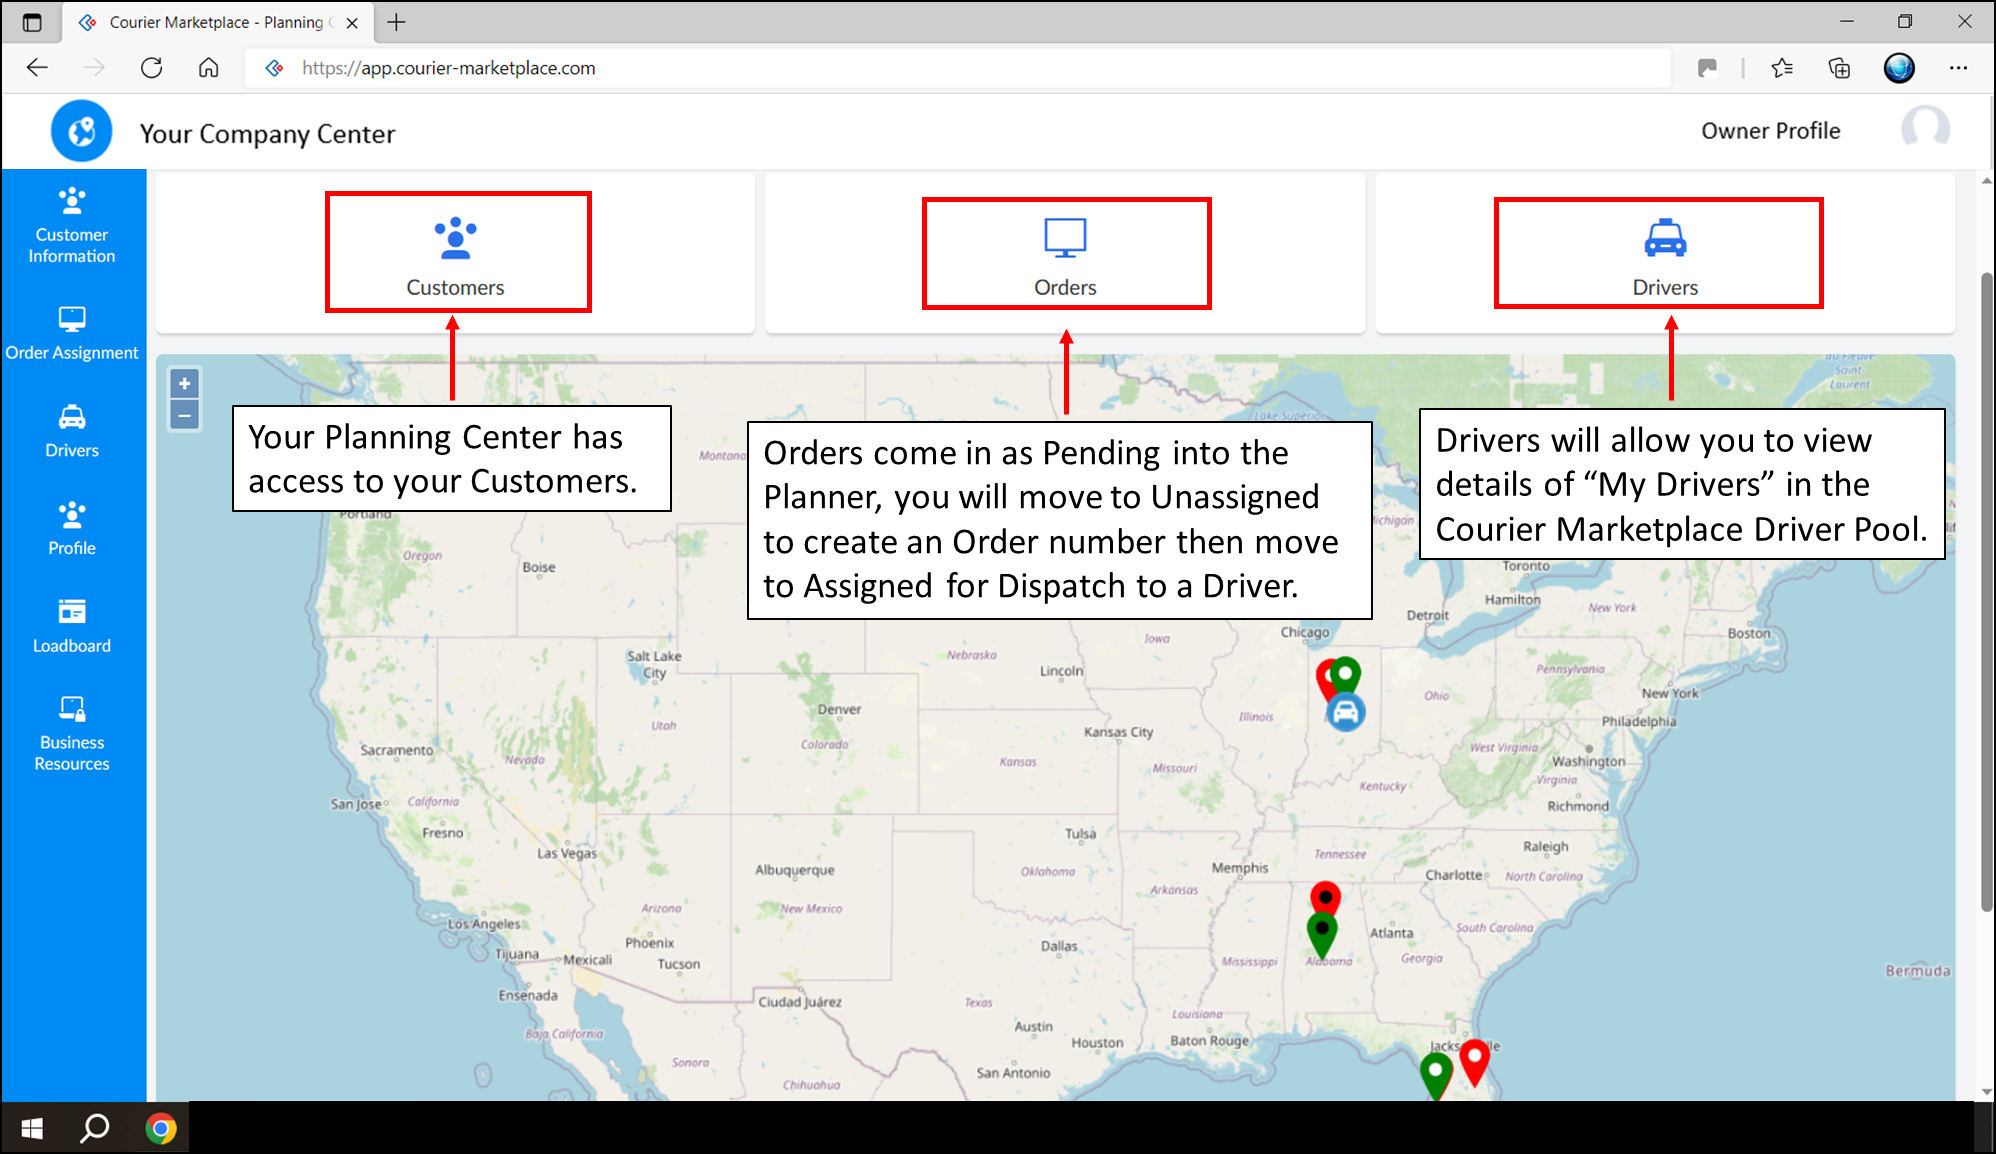Open the Drivers sidebar item
1996x1154 pixels.
tap(72, 431)
